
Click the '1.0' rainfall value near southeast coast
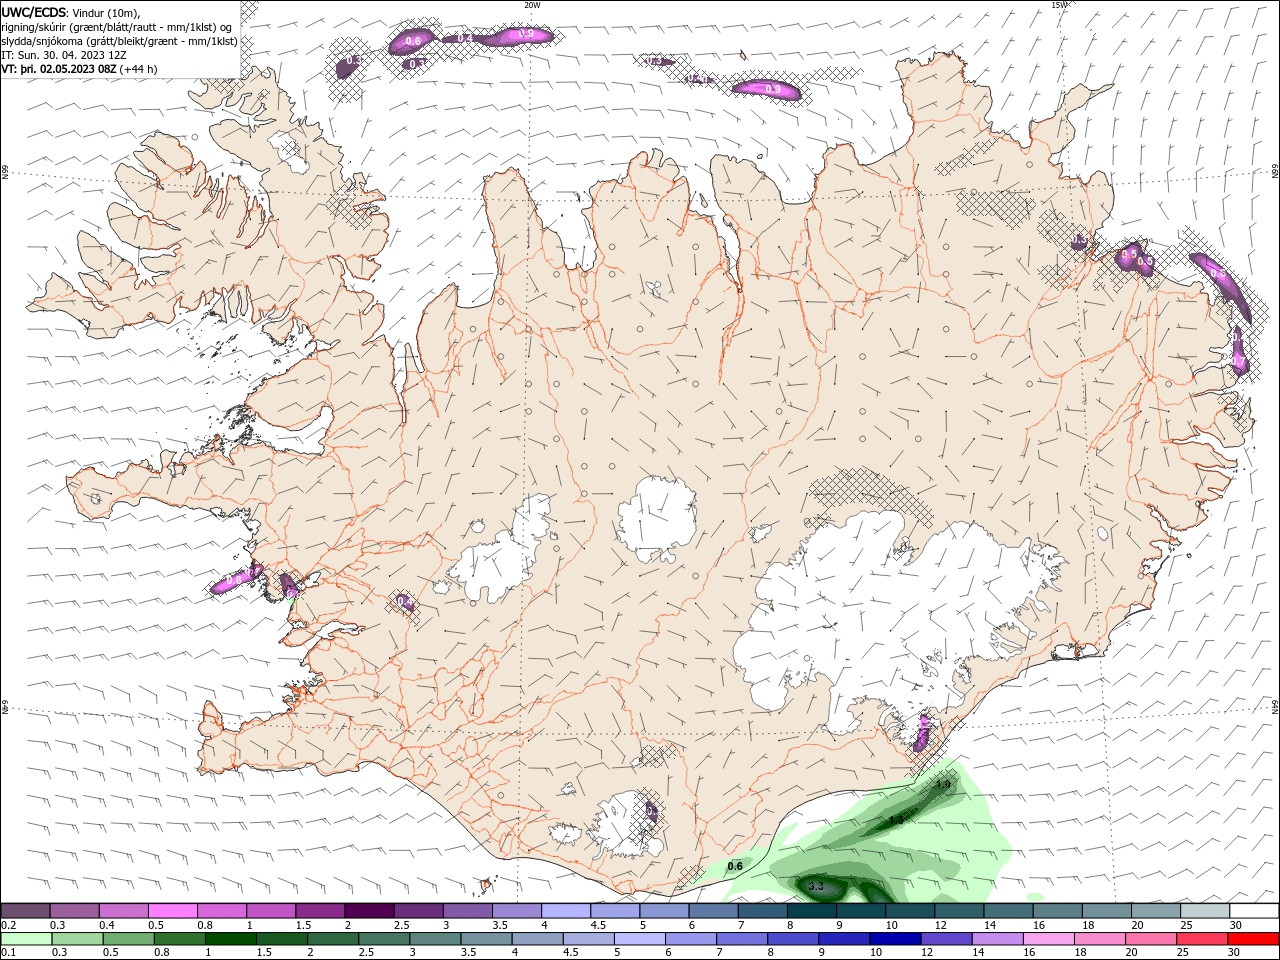coord(943,785)
